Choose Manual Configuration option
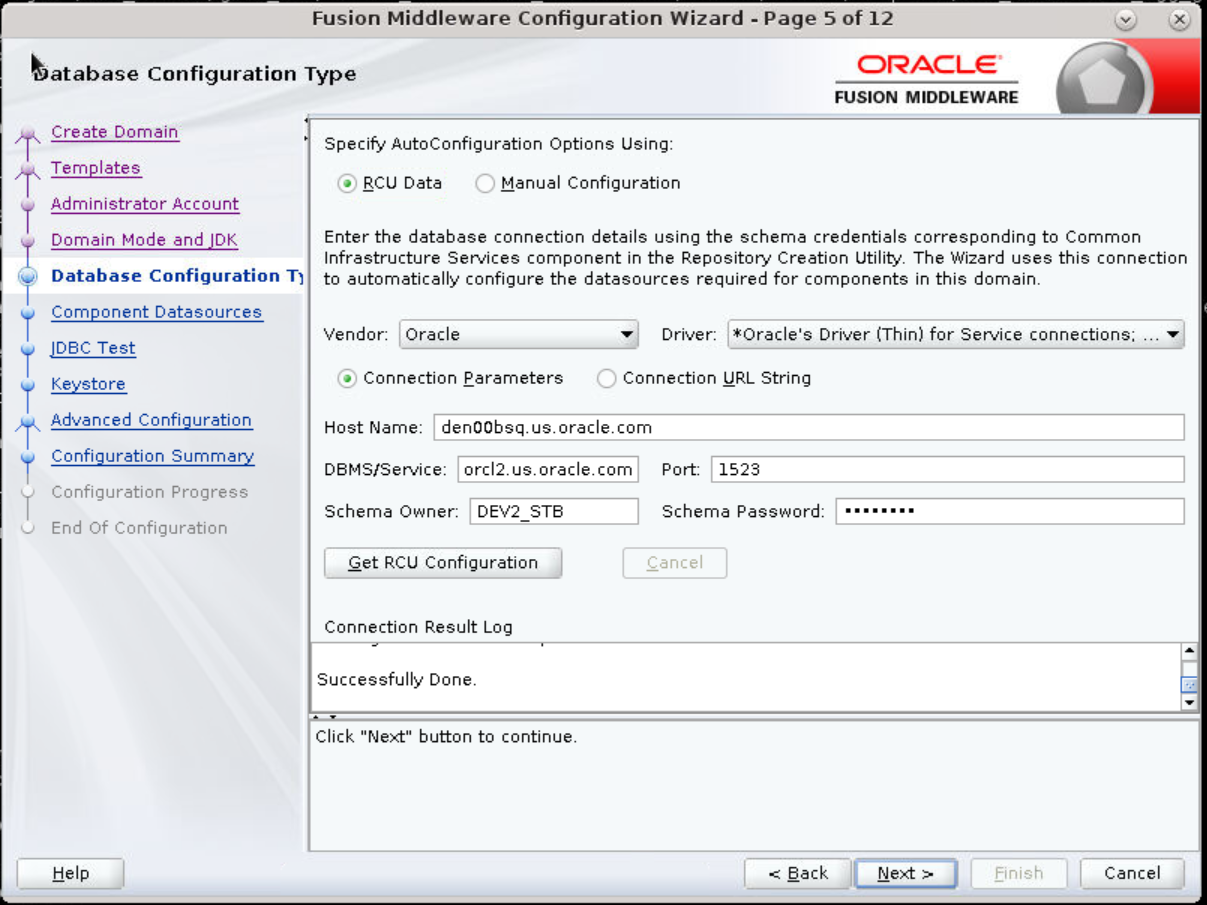The height and width of the screenshot is (905, 1207). pyautogui.click(x=485, y=184)
